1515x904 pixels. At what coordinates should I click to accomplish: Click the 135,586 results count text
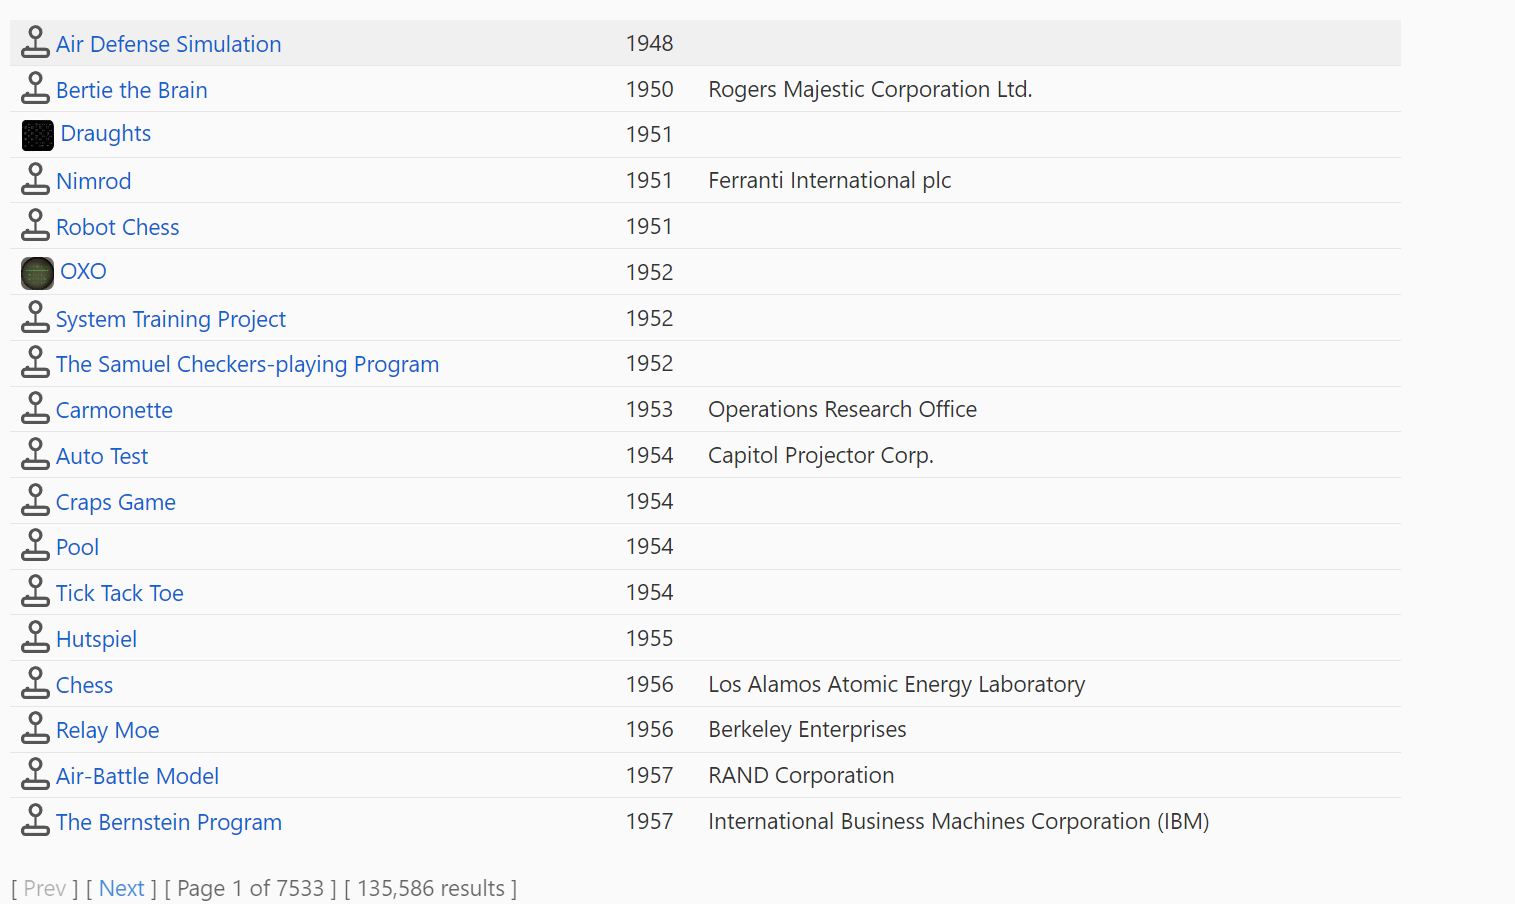coord(431,888)
